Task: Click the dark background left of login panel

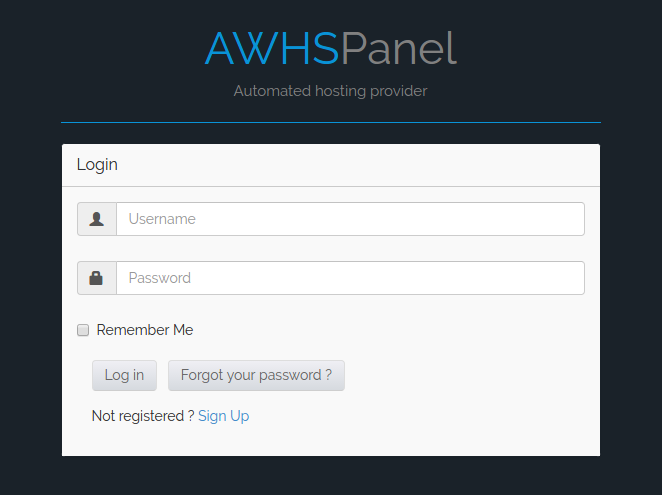Action: [x=30, y=300]
